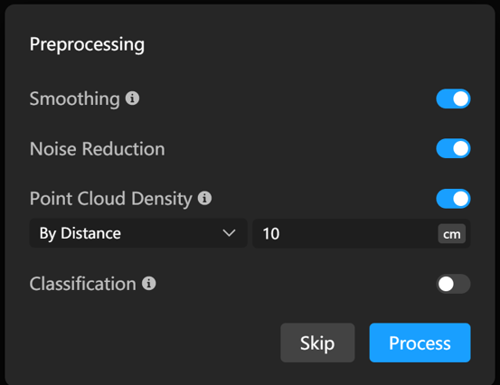Show the Point Cloud Density info tooltip icon
Viewport: 500px width, 385px height.
pos(205,198)
